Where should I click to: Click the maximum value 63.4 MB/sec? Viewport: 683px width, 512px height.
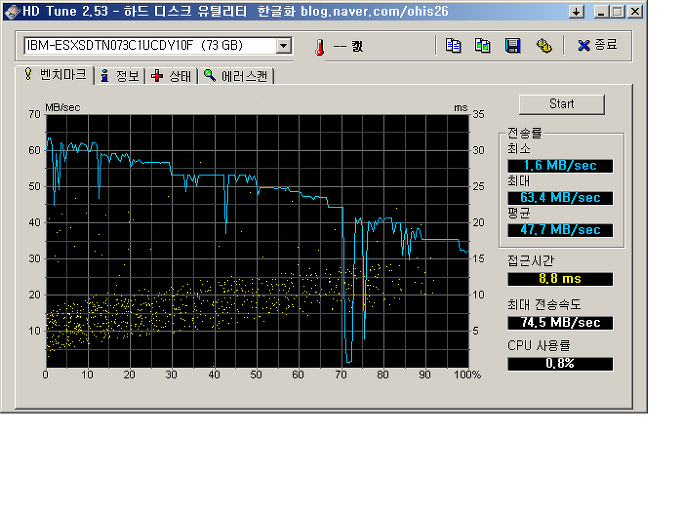pyautogui.click(x=560, y=198)
